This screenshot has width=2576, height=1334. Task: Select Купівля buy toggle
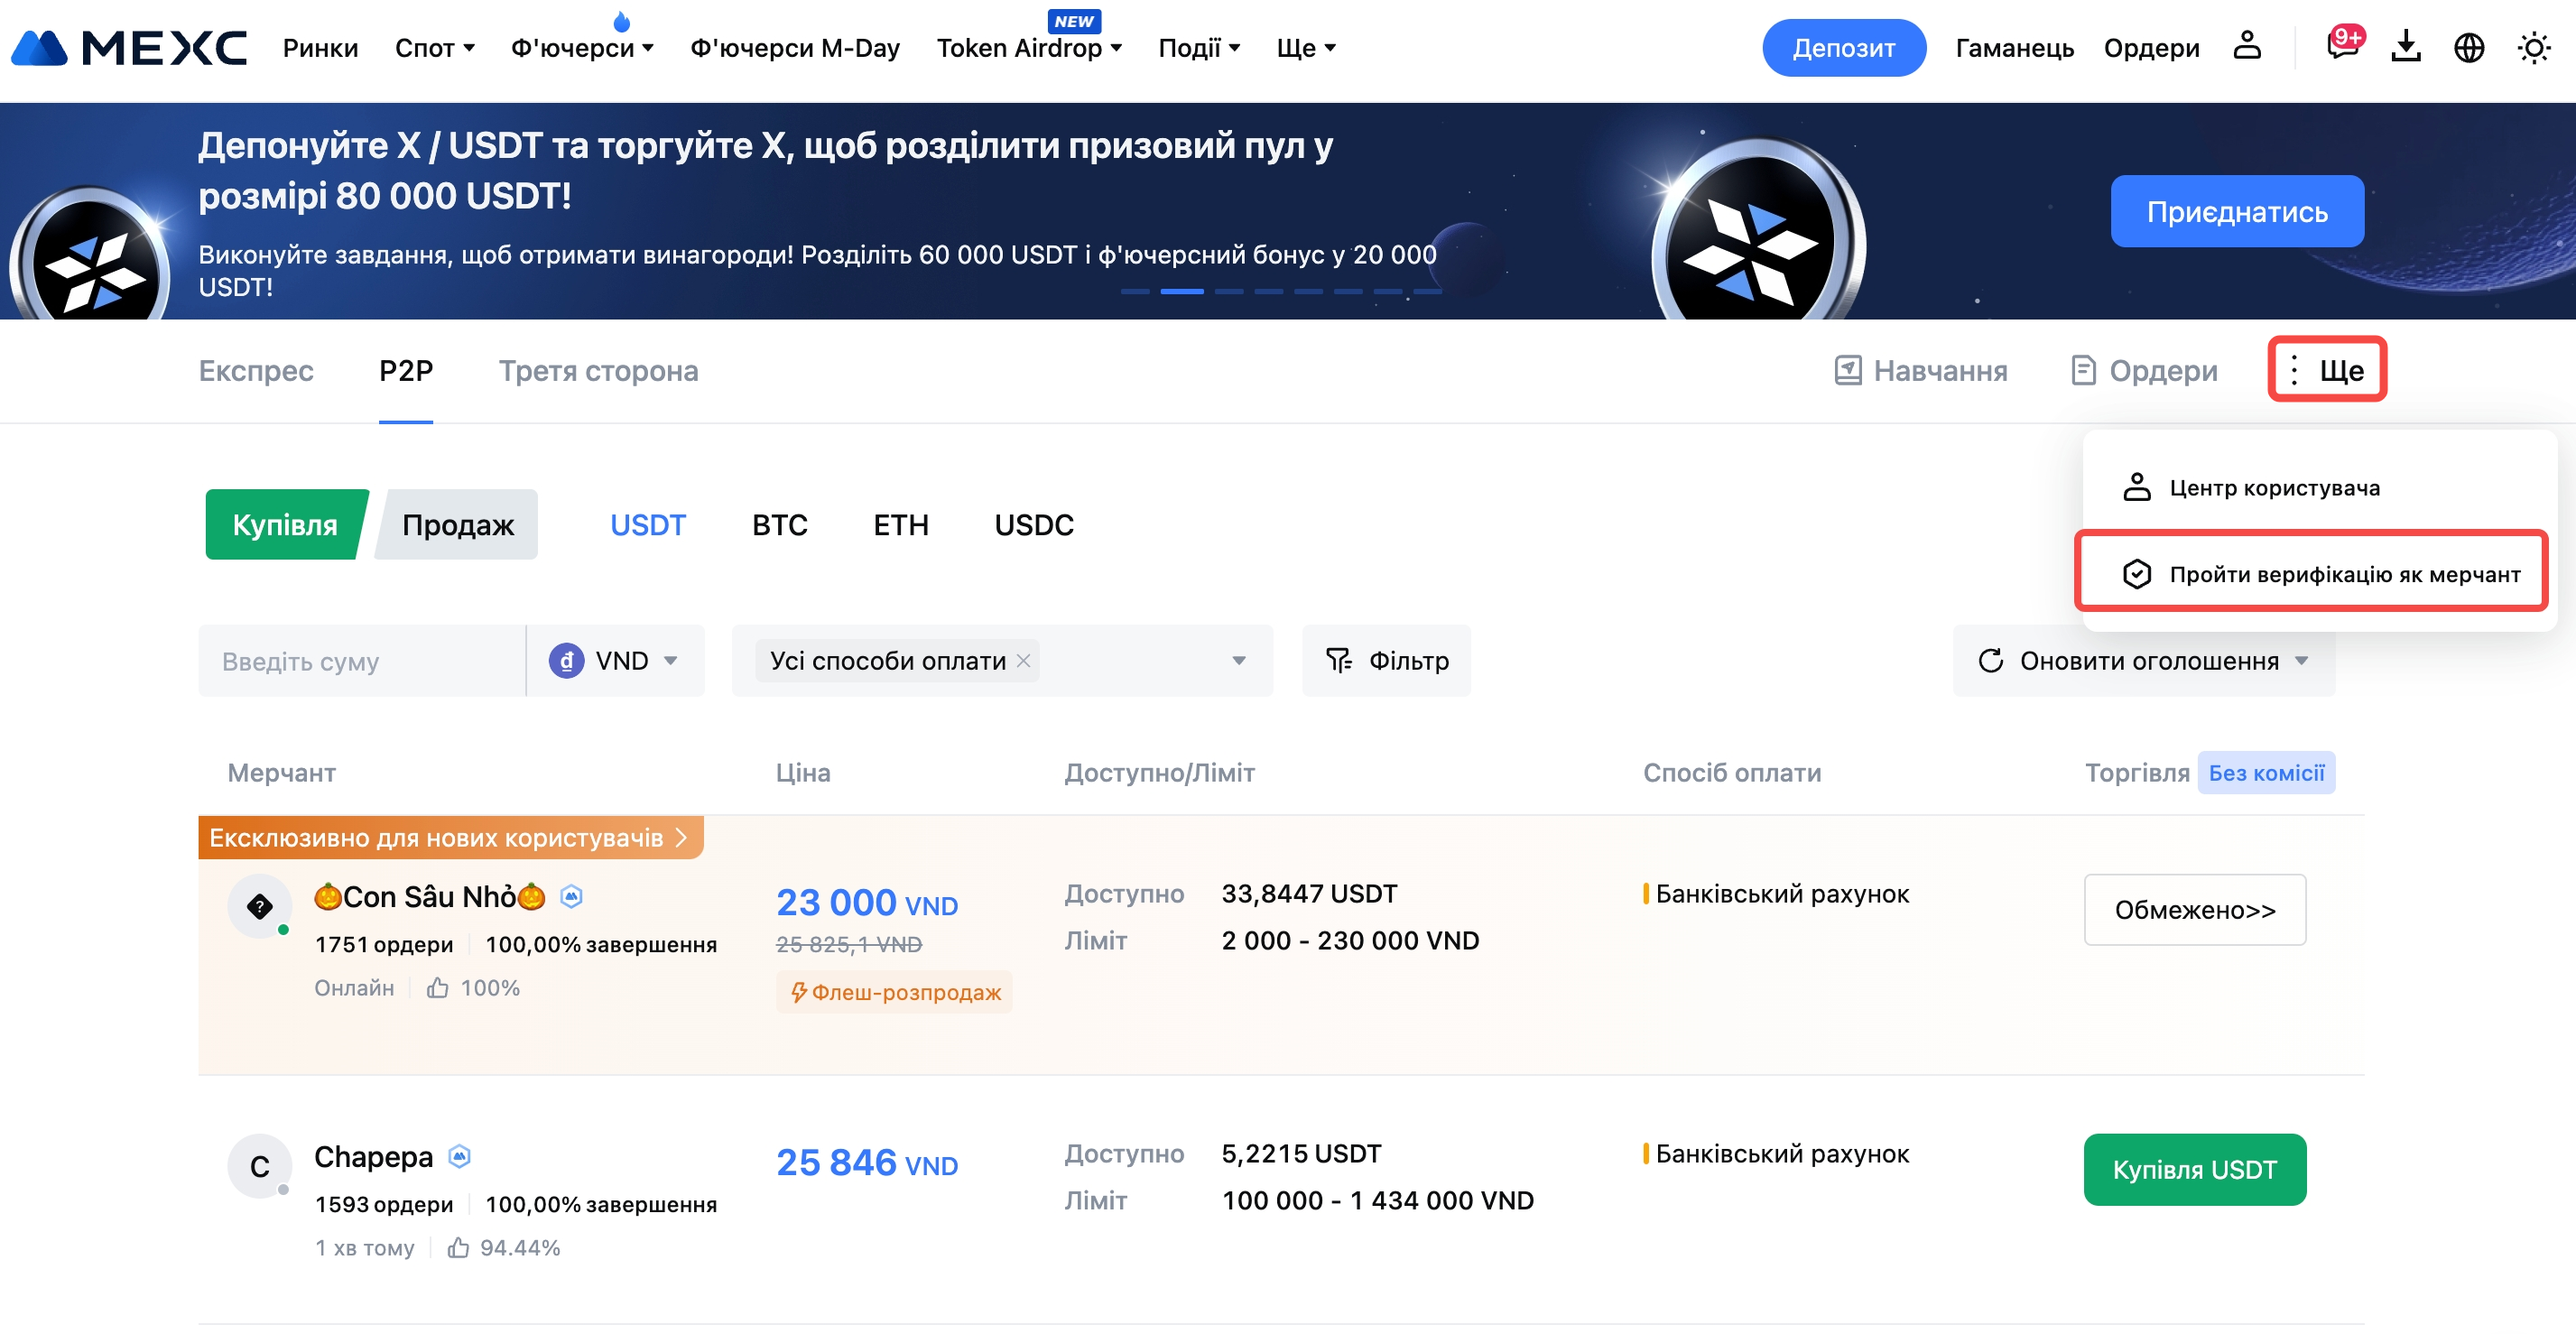click(284, 525)
